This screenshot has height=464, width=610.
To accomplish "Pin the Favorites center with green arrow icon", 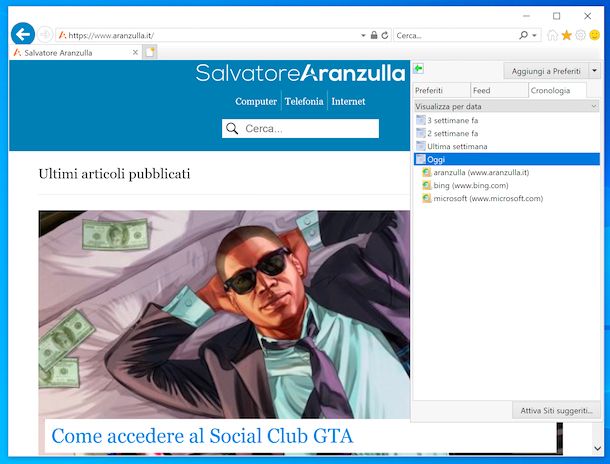I will (418, 69).
